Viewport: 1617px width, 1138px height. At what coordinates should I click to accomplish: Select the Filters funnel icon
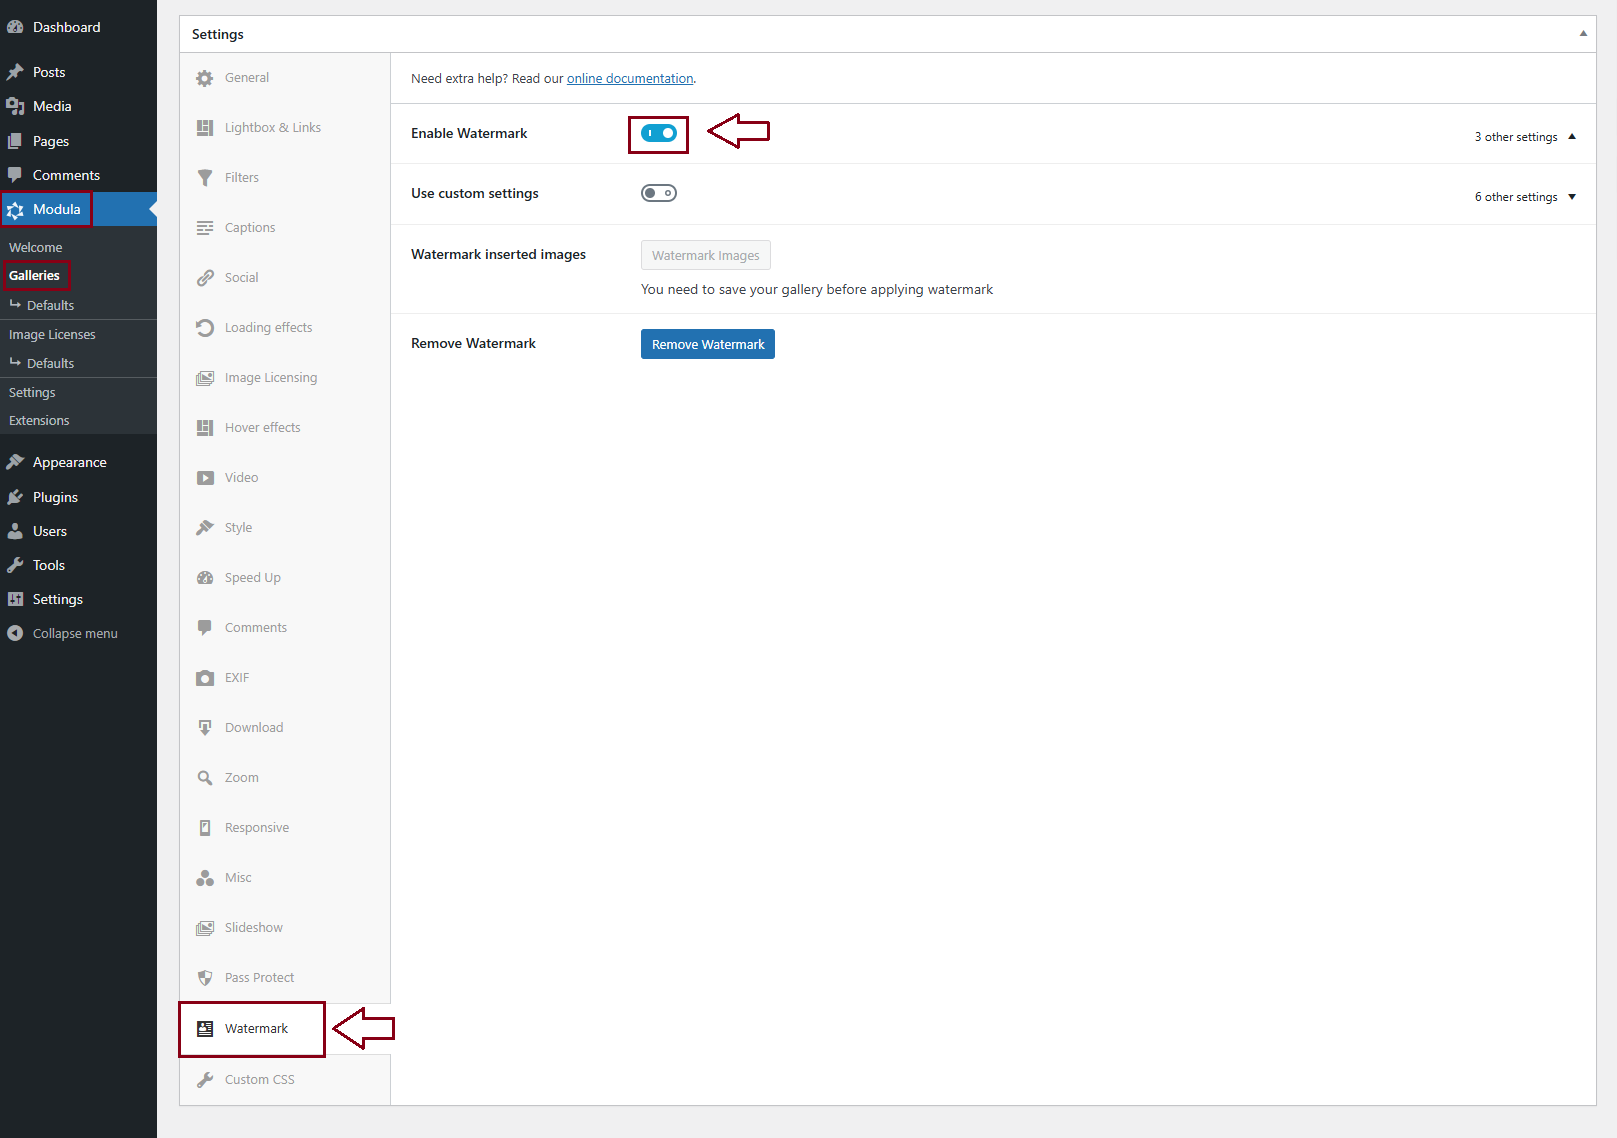click(205, 178)
